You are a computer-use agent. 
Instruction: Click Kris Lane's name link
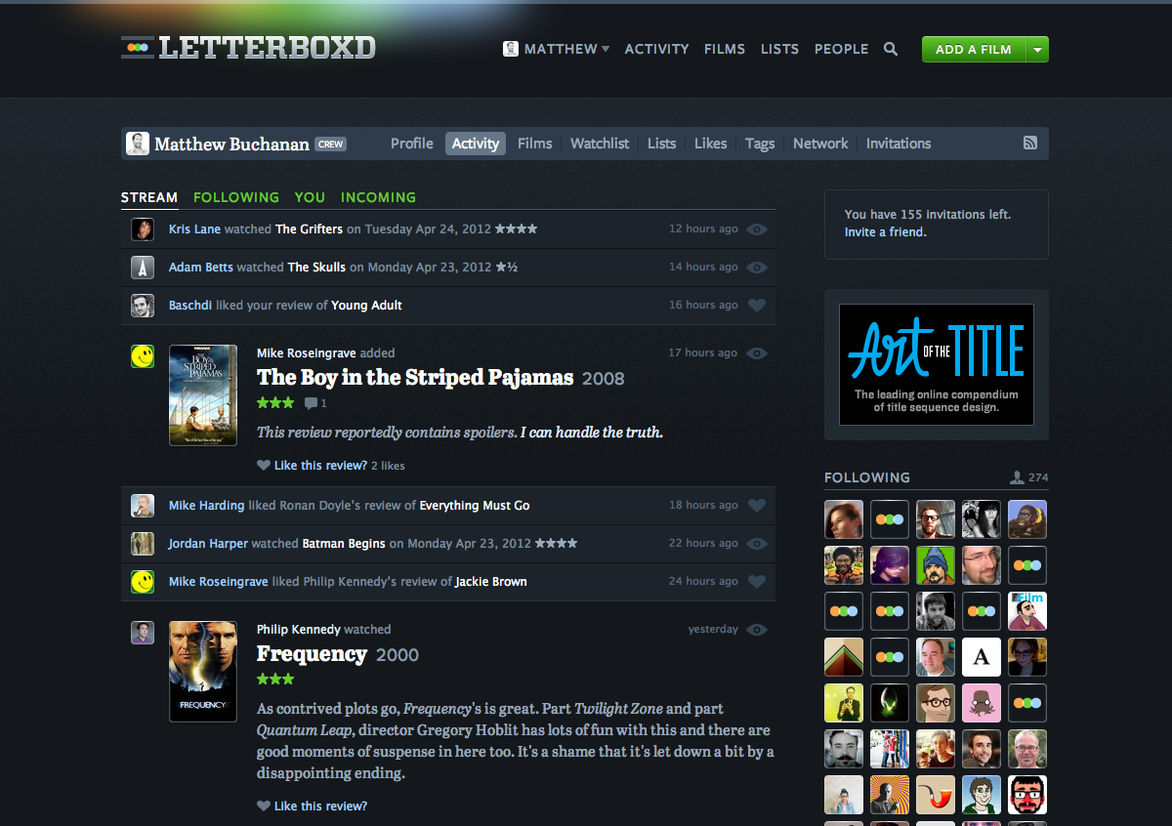[x=194, y=229]
